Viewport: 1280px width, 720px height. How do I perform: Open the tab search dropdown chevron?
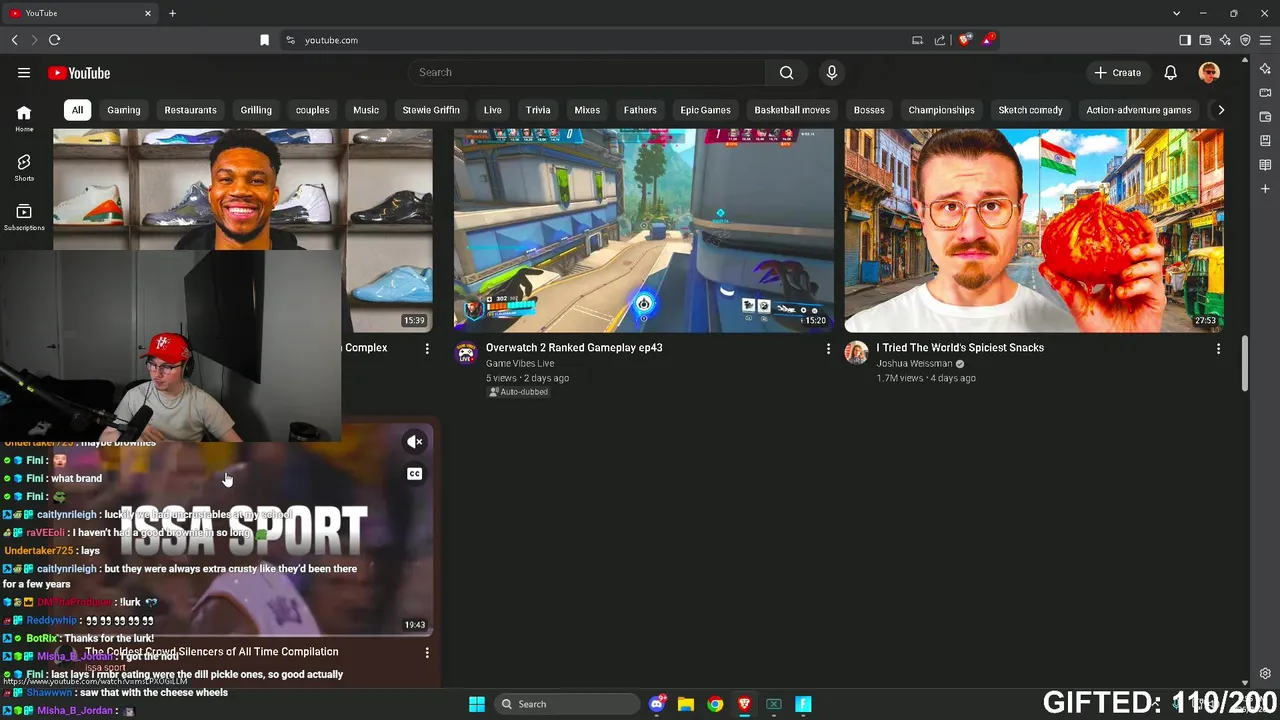[1176, 13]
